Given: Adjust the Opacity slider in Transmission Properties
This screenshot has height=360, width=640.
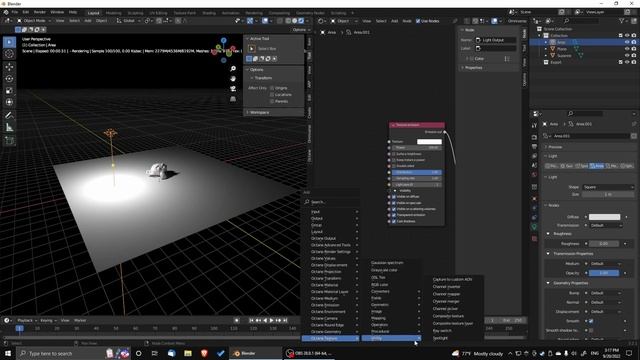Looking at the screenshot, I should click(x=604, y=273).
